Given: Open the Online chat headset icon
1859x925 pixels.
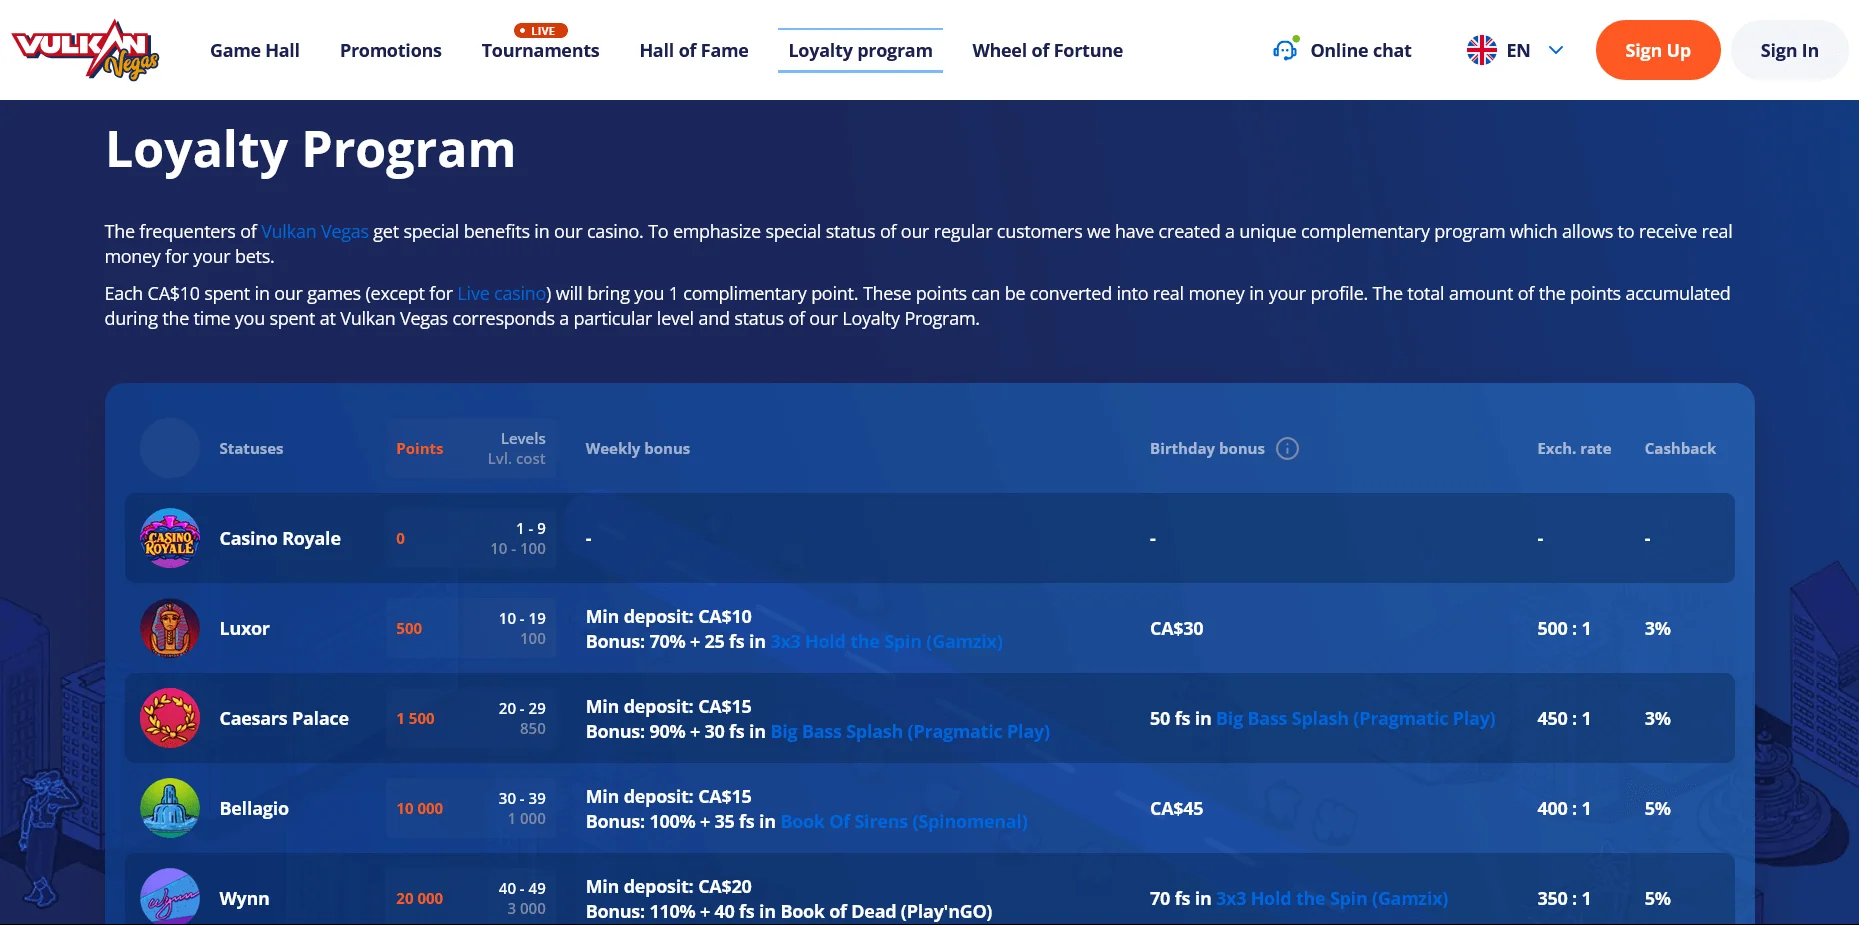Looking at the screenshot, I should pyautogui.click(x=1286, y=49).
